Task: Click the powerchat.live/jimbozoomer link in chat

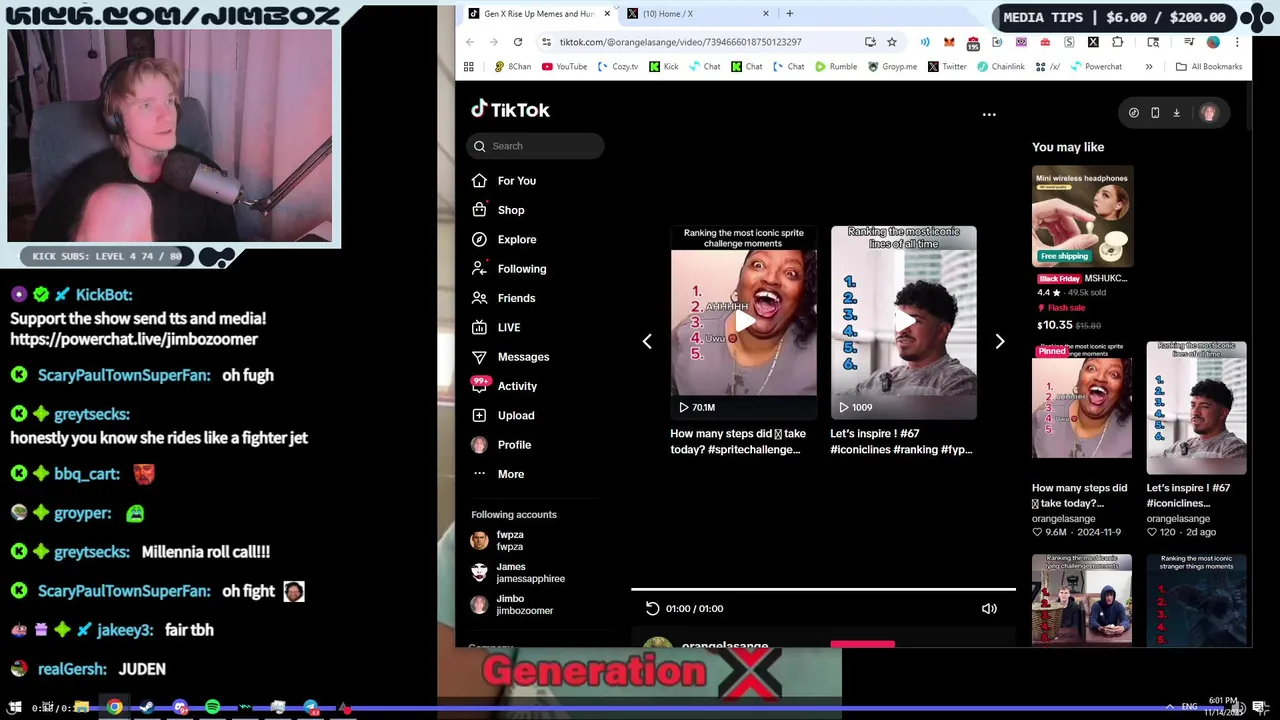Action: [x=134, y=339]
